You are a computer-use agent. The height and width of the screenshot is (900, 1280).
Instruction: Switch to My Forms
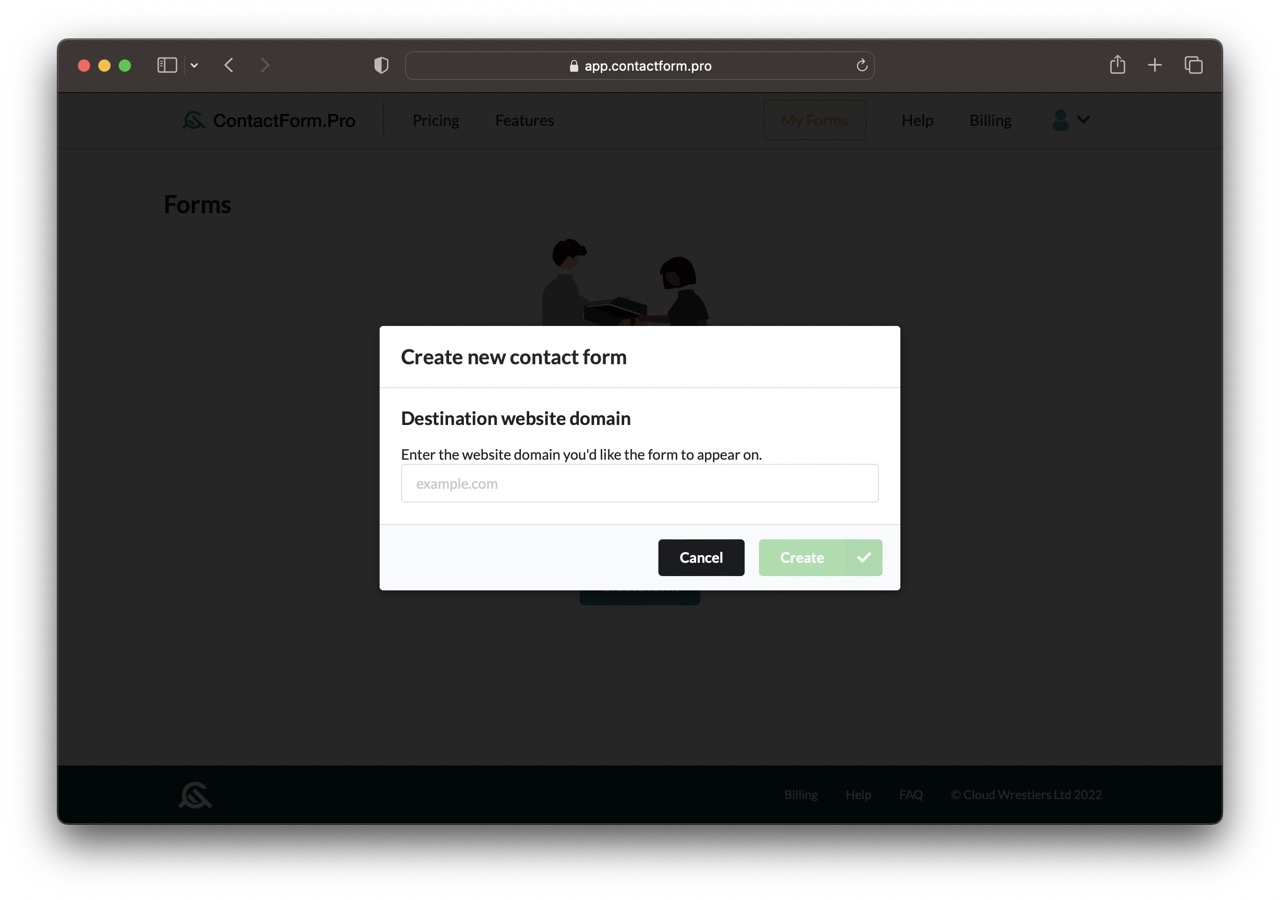point(814,120)
